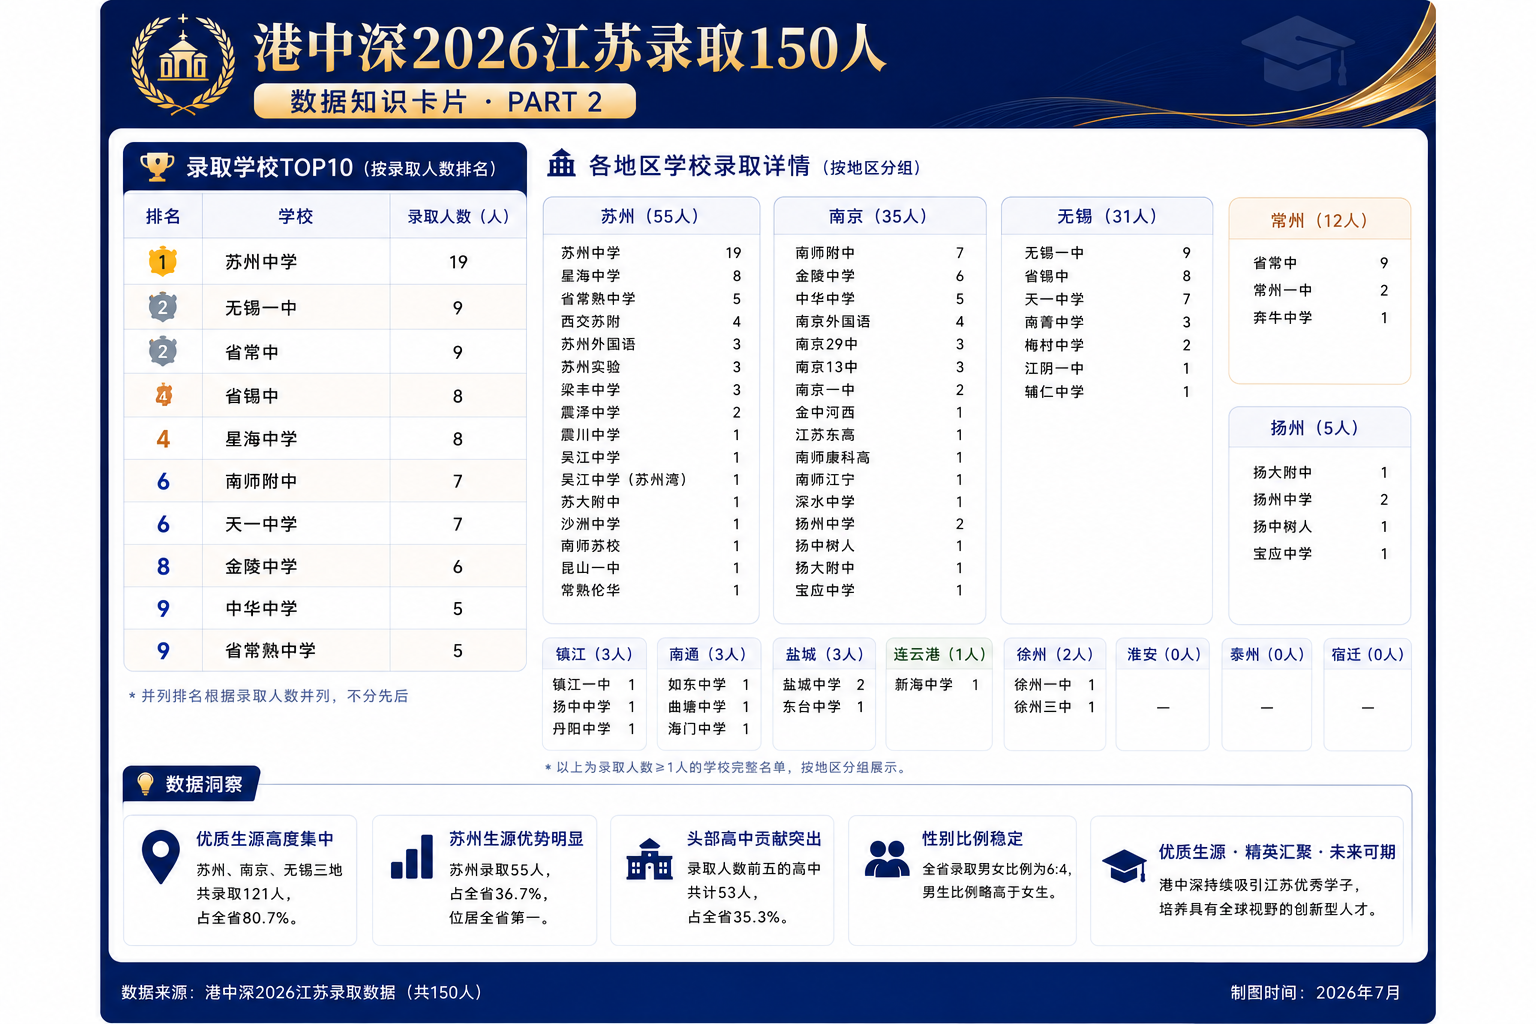Click 南师康科高 in the 南京 list

coord(833,457)
